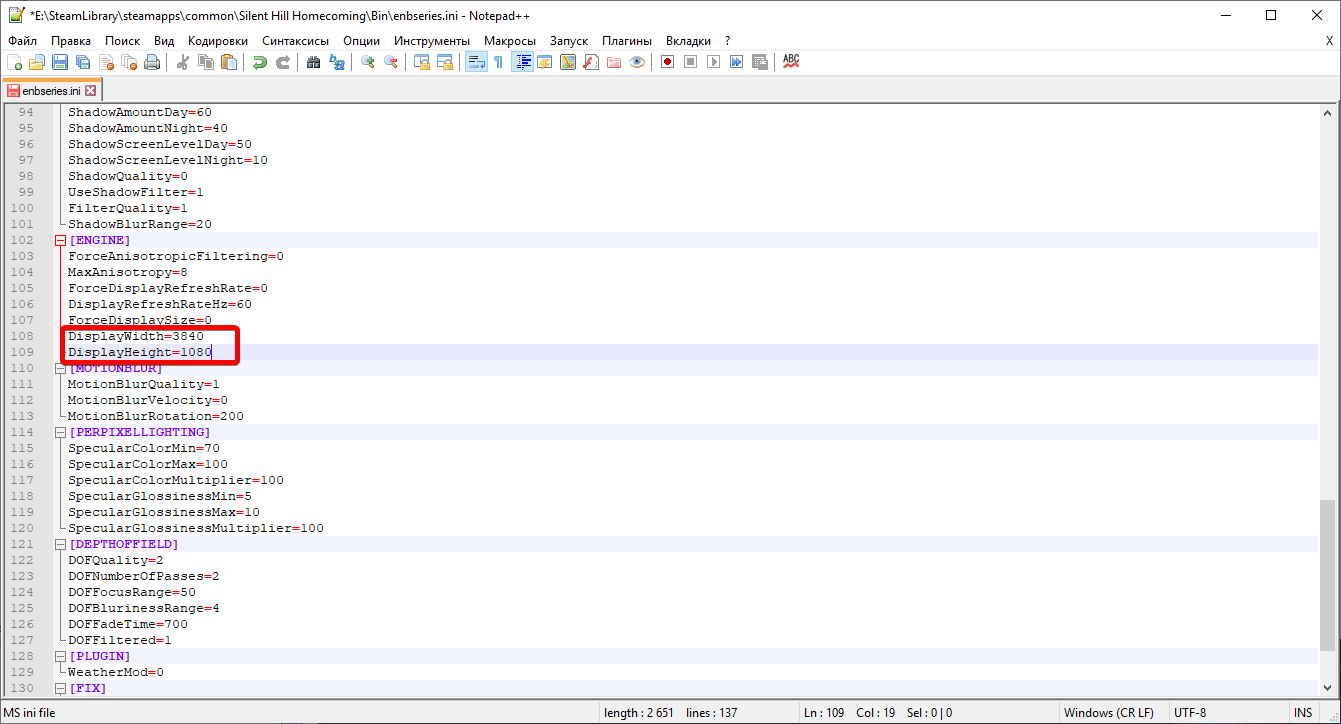Collapse the [PERPIXELLIGHTING] section fold
Screen dimensions: 1341x724
tap(59, 432)
